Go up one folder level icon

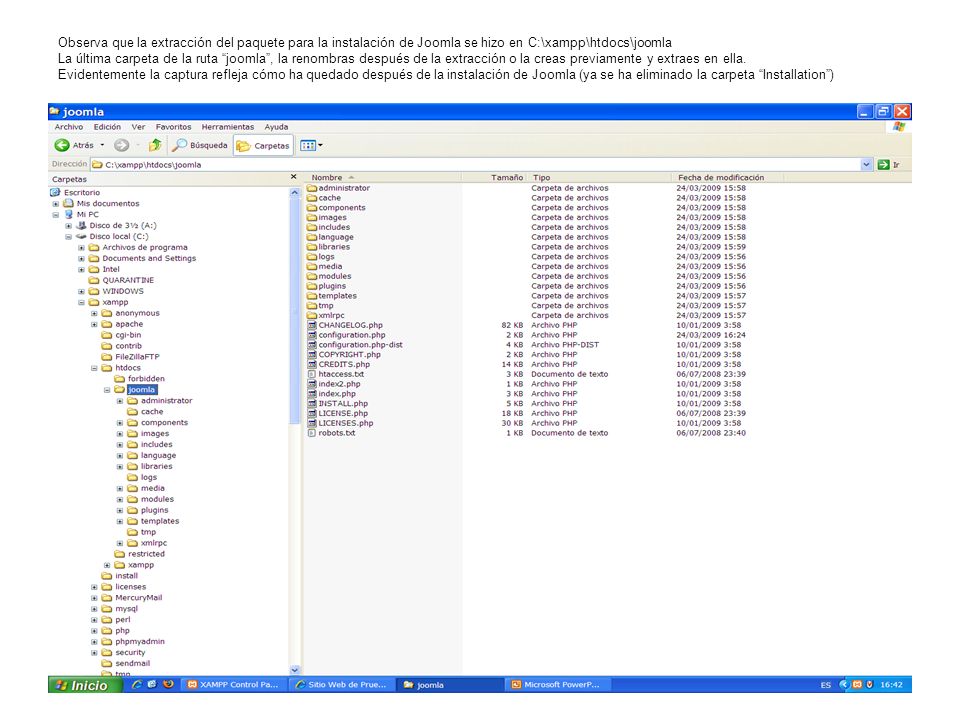(155, 145)
